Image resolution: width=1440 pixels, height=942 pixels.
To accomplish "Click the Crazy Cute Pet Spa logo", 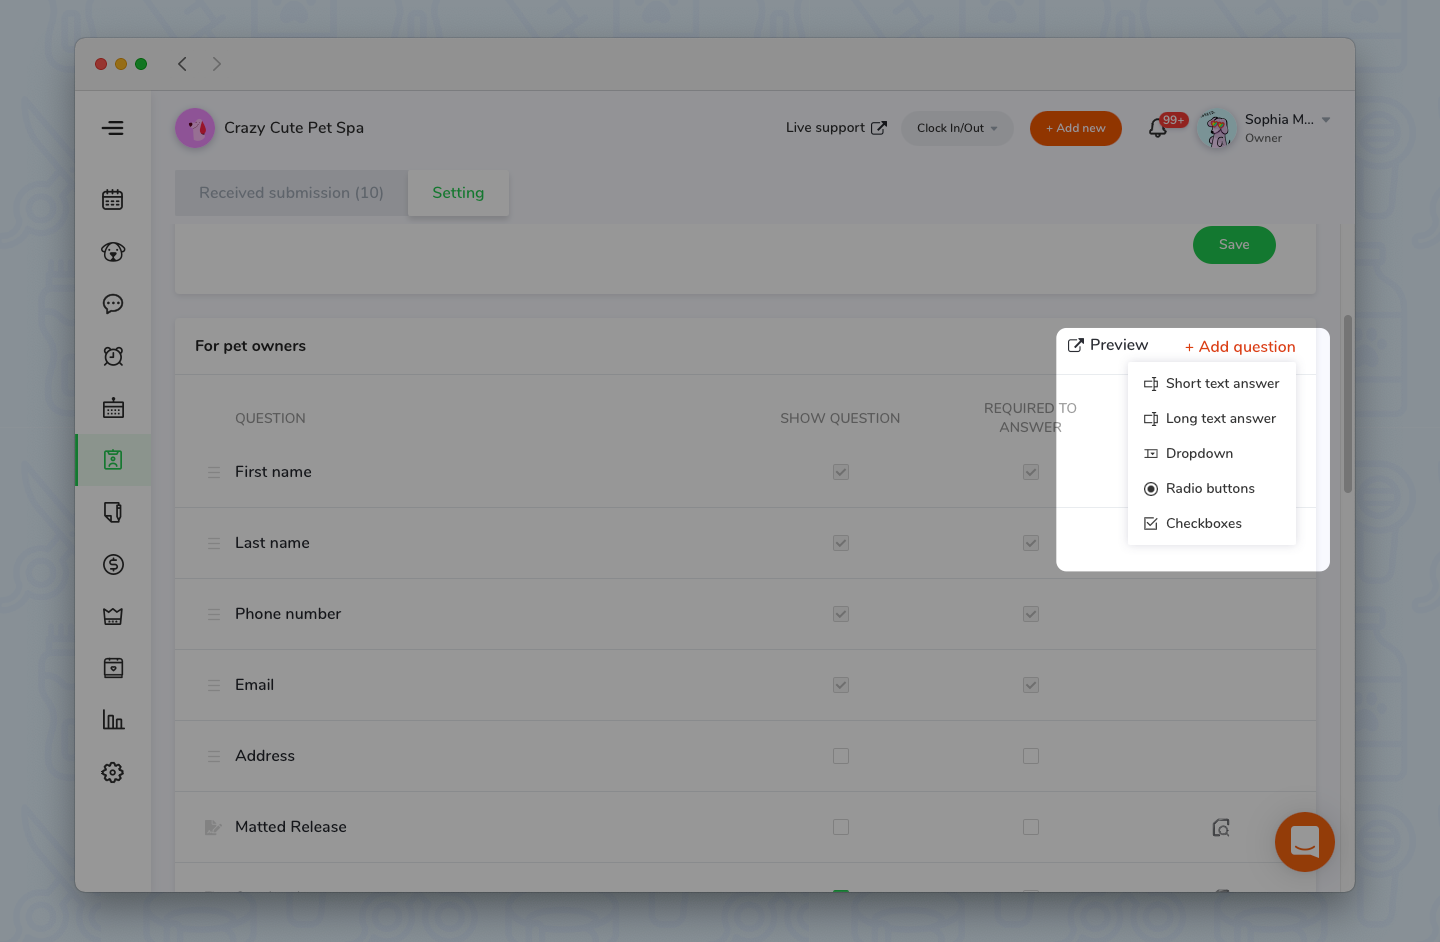I will (195, 128).
